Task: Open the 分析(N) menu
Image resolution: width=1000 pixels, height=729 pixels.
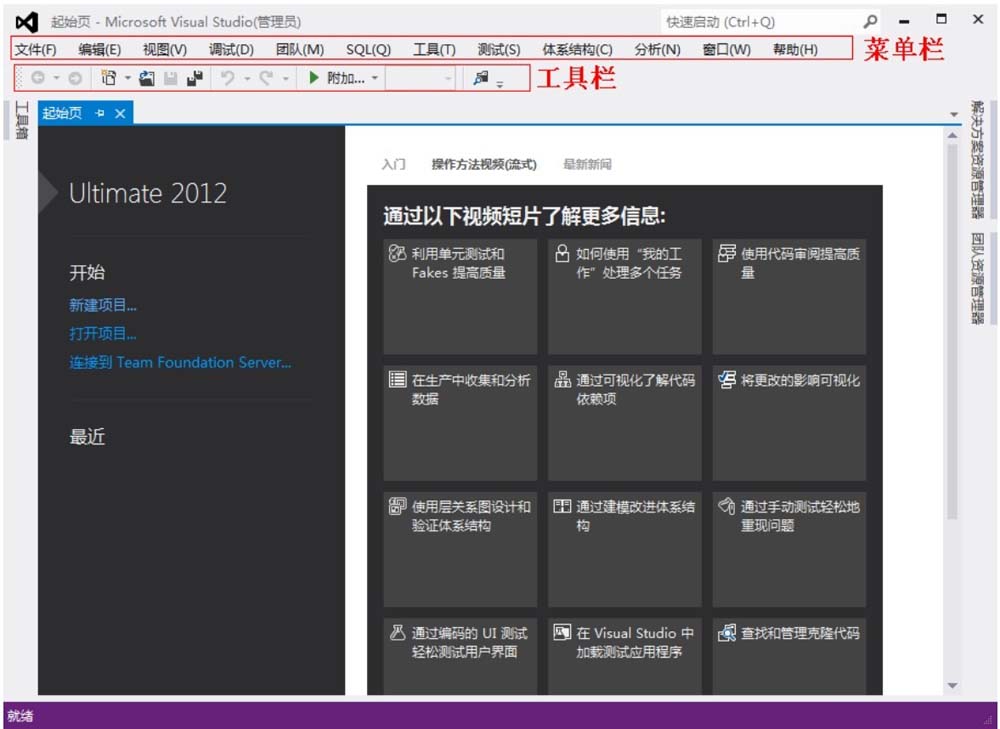Action: pos(658,49)
